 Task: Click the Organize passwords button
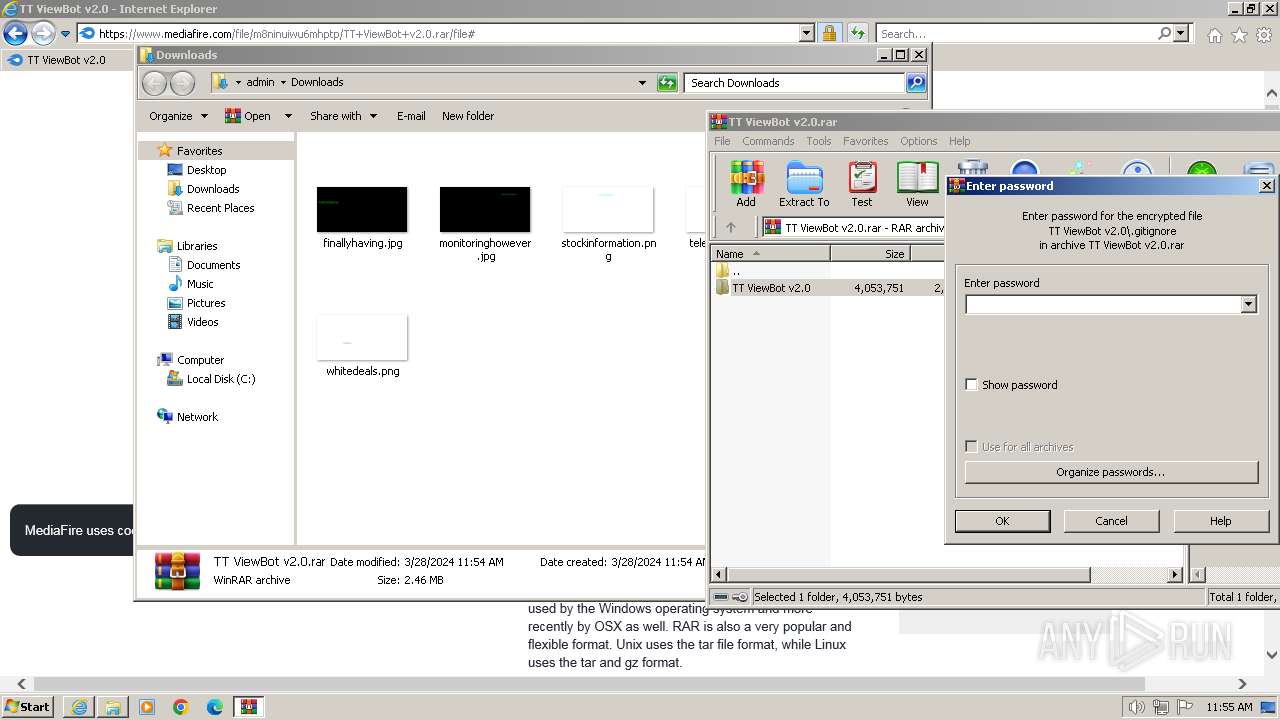(1111, 472)
